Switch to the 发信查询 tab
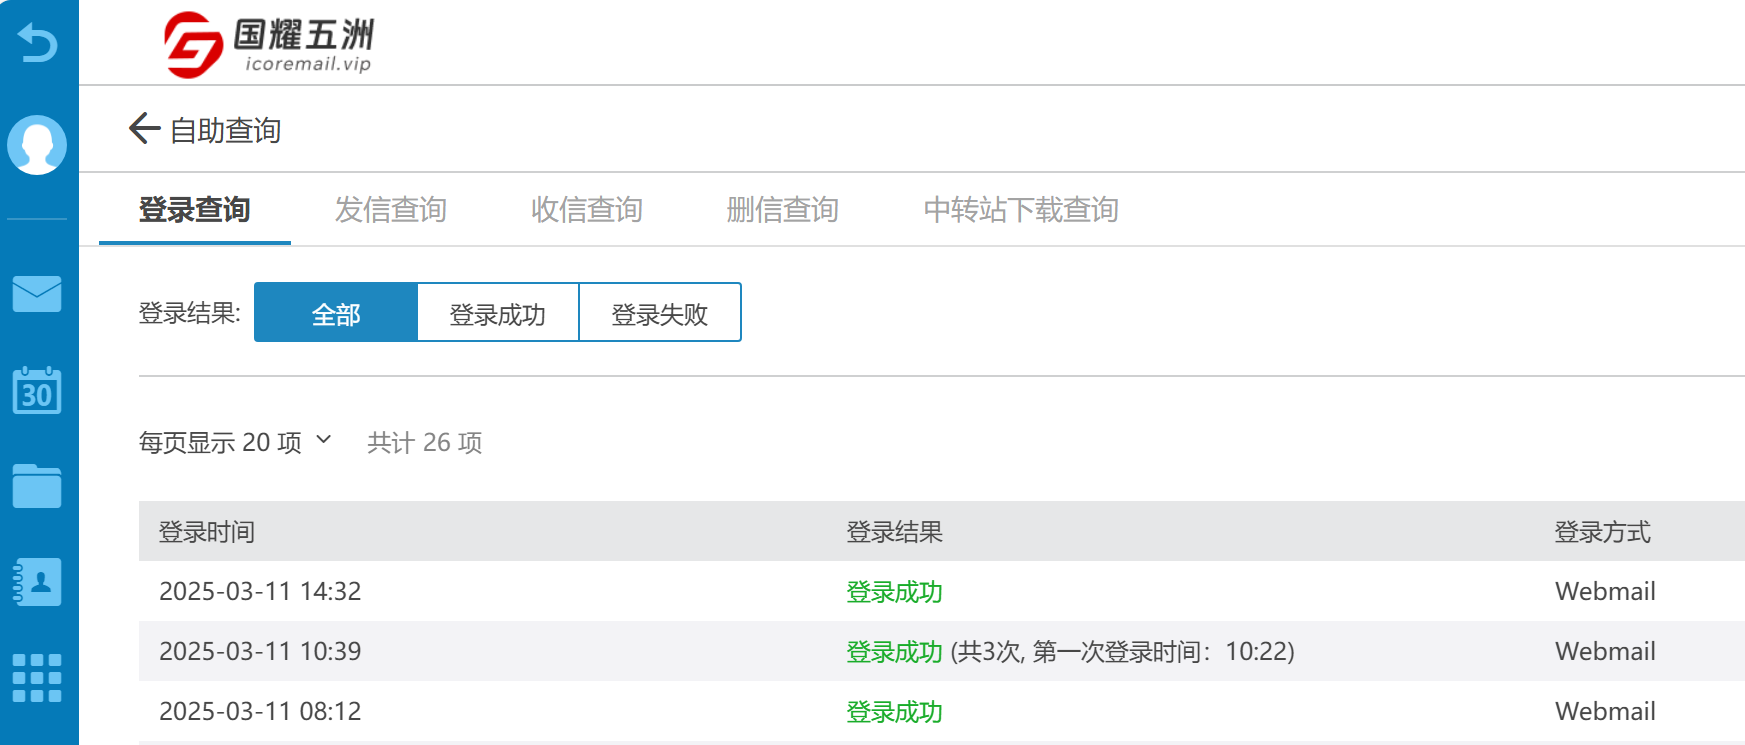Viewport: 1745px width, 745px height. point(390,210)
